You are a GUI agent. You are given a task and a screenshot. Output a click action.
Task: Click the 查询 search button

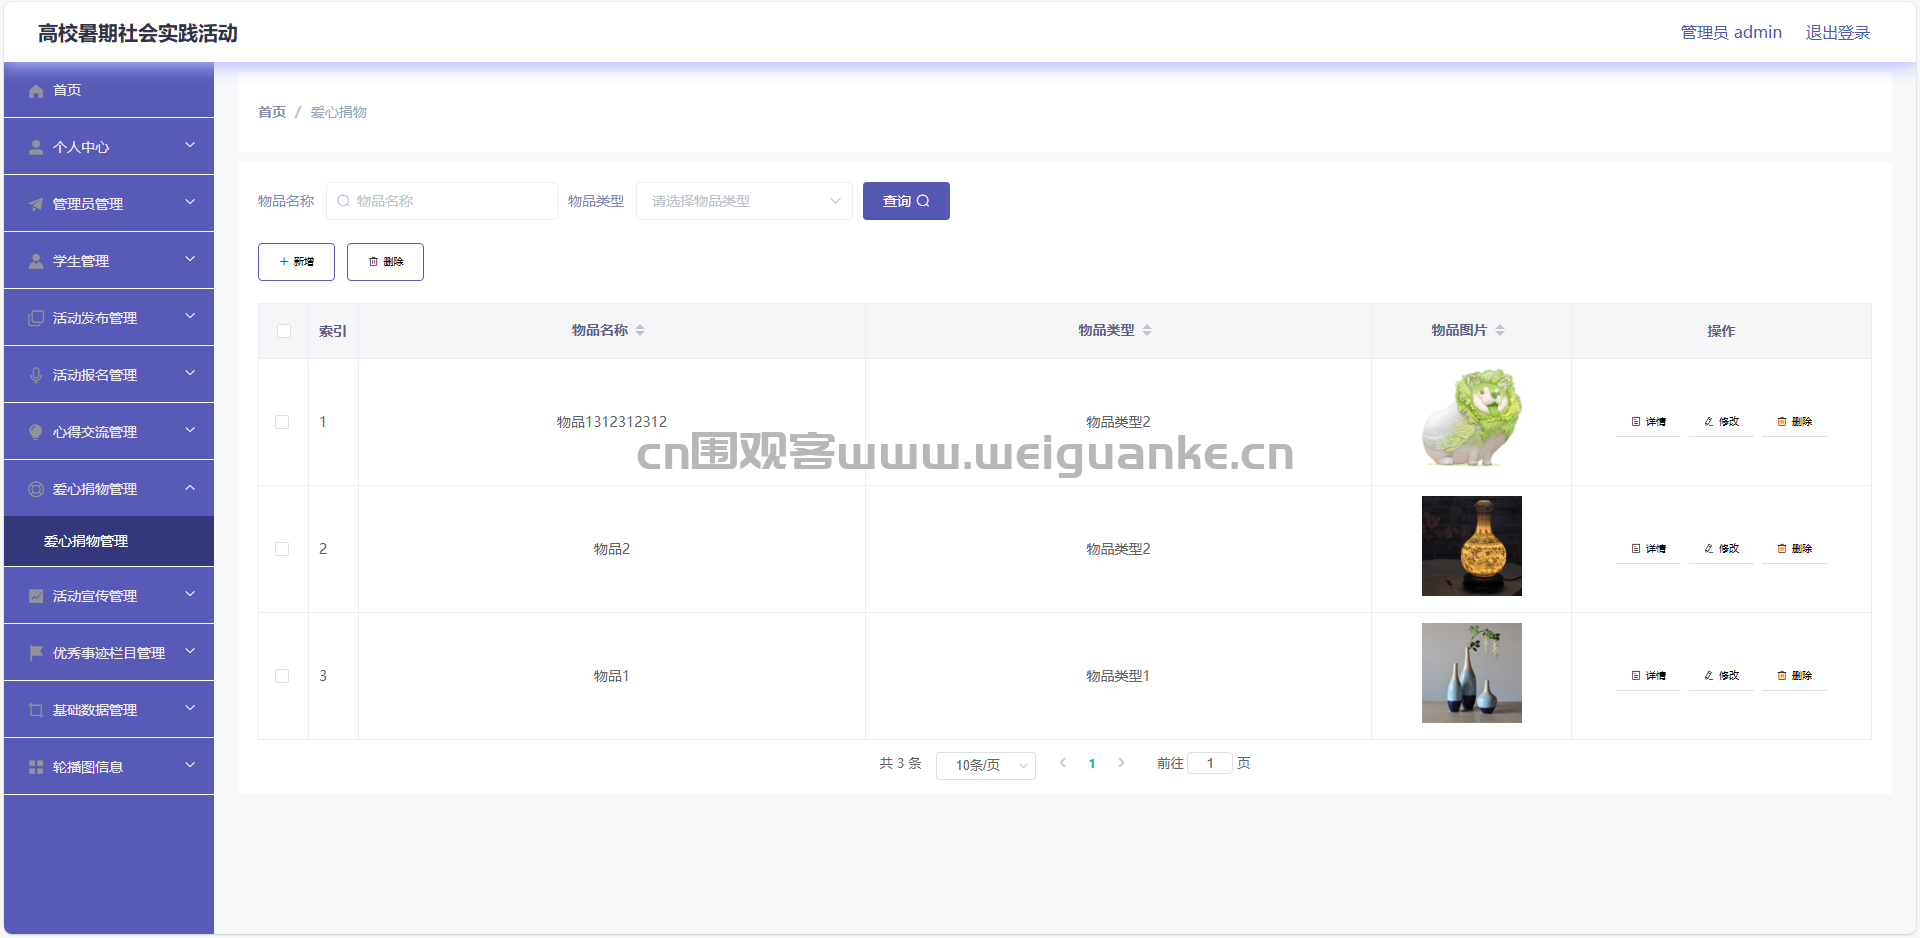[906, 201]
